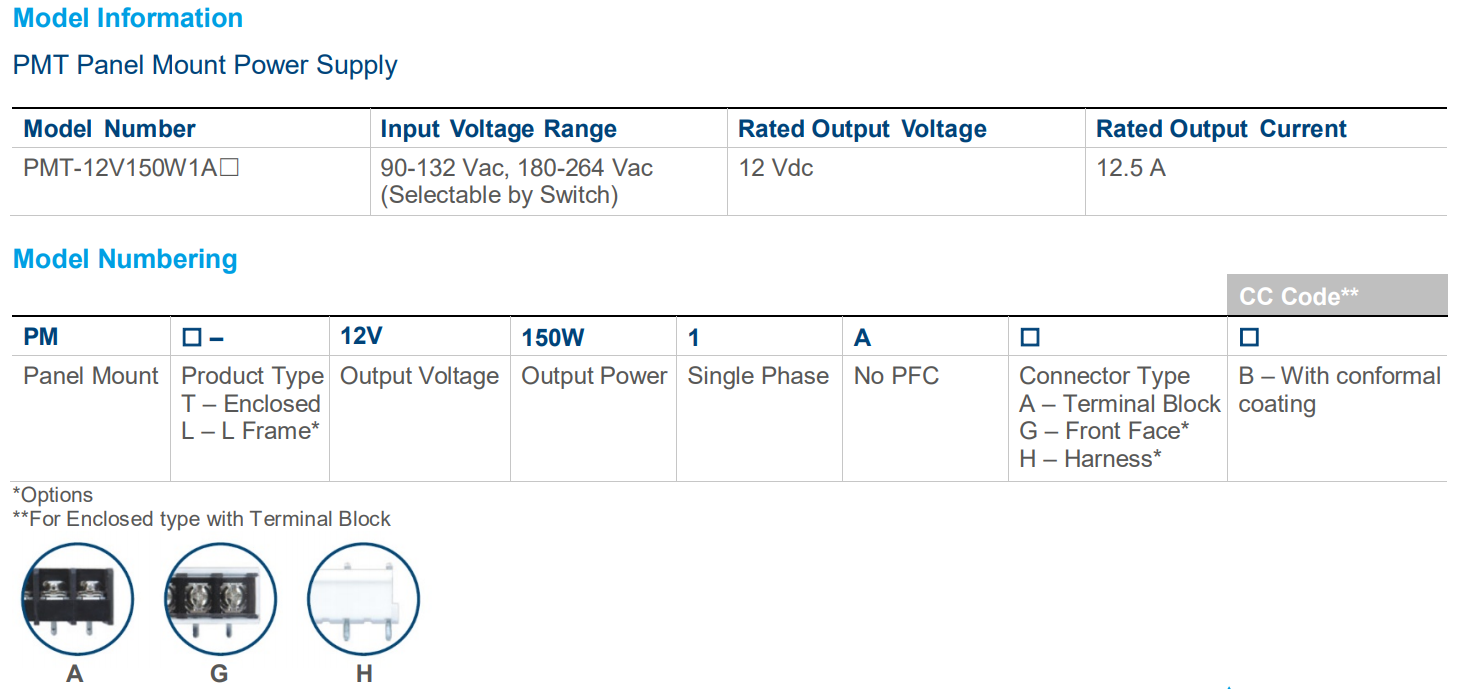Click the square placeholder under CC Code
The image size is (1477, 689).
pos(1249,338)
